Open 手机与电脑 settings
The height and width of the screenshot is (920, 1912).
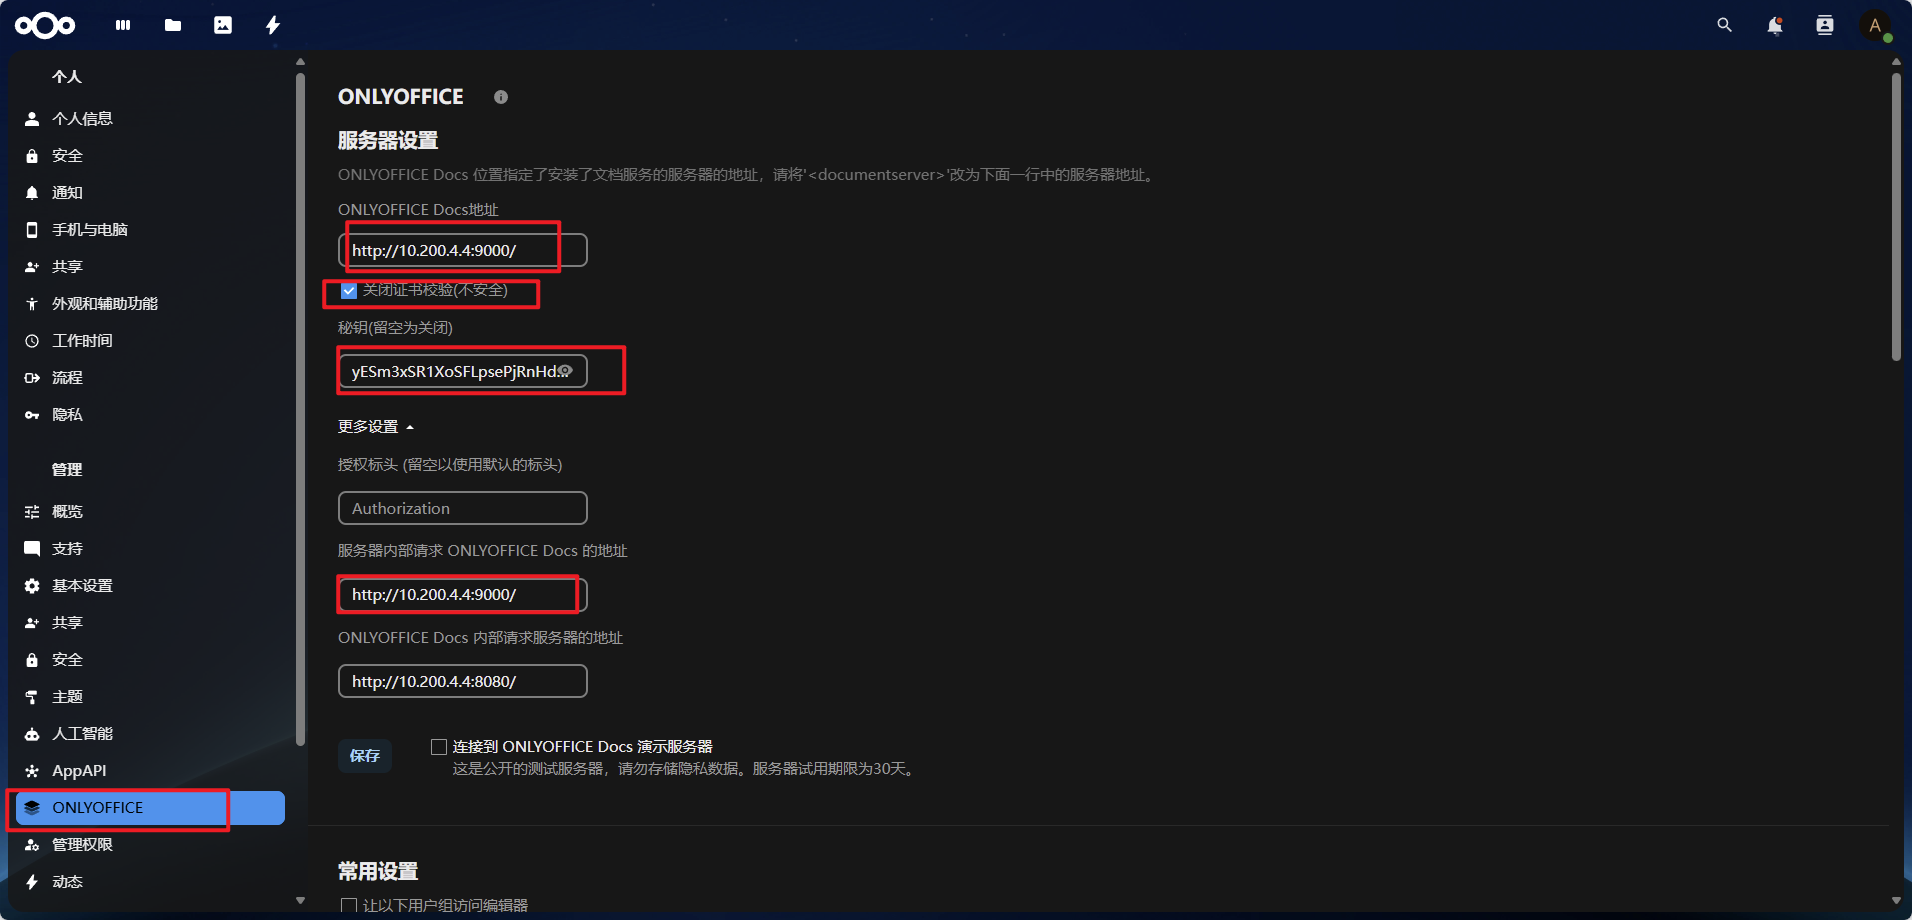click(150, 230)
